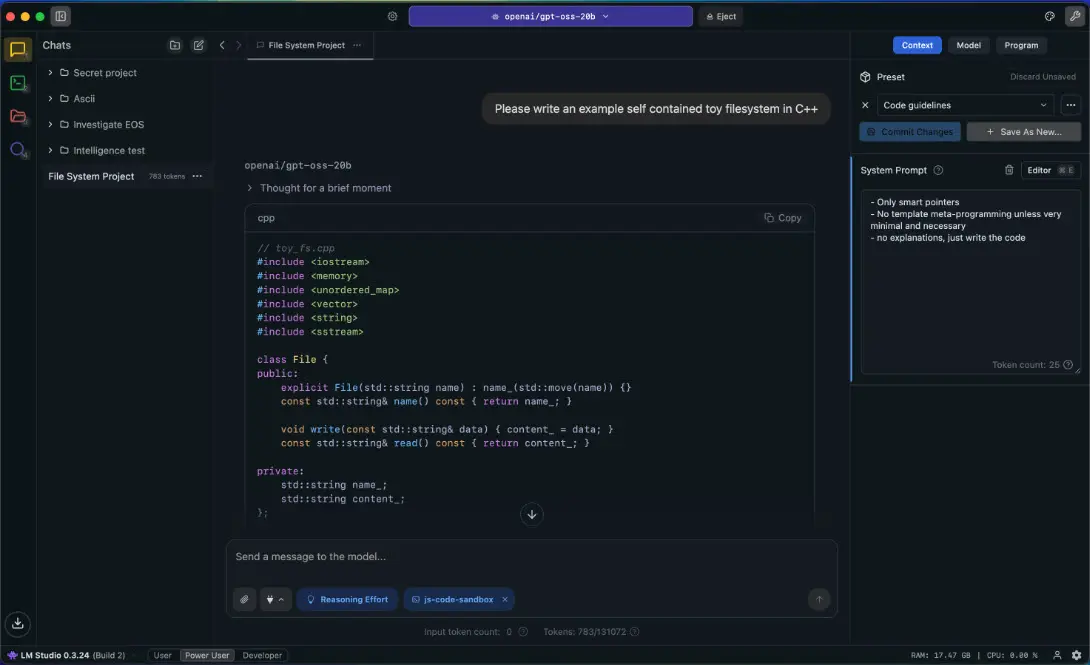This screenshot has width=1090, height=665.
Task: Open the downloads icon at bottom left
Action: pos(18,622)
